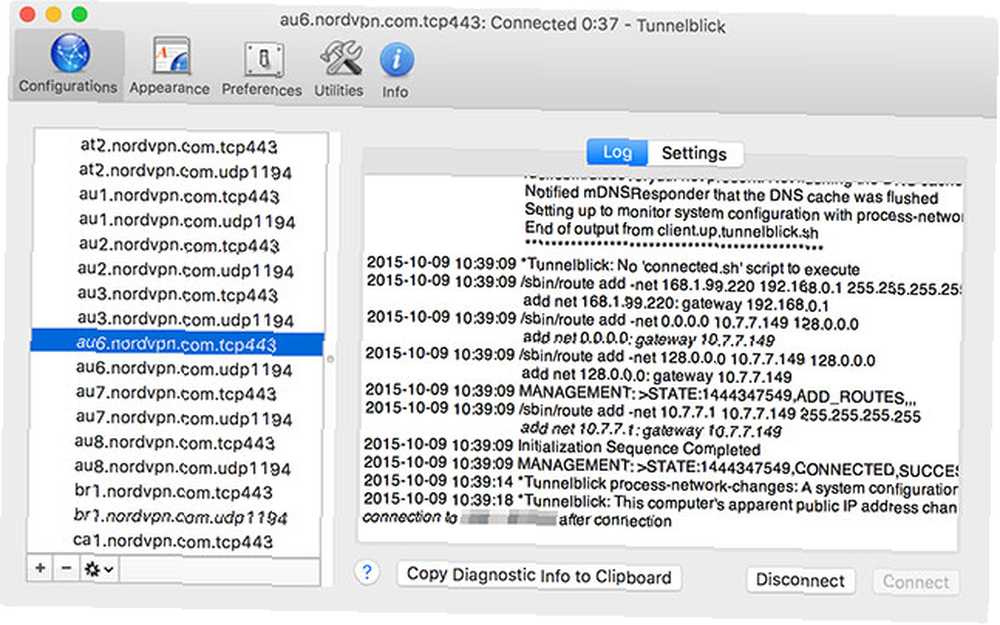Click the help question mark button
Viewport: 1000px width, 625px height.
pyautogui.click(x=367, y=572)
